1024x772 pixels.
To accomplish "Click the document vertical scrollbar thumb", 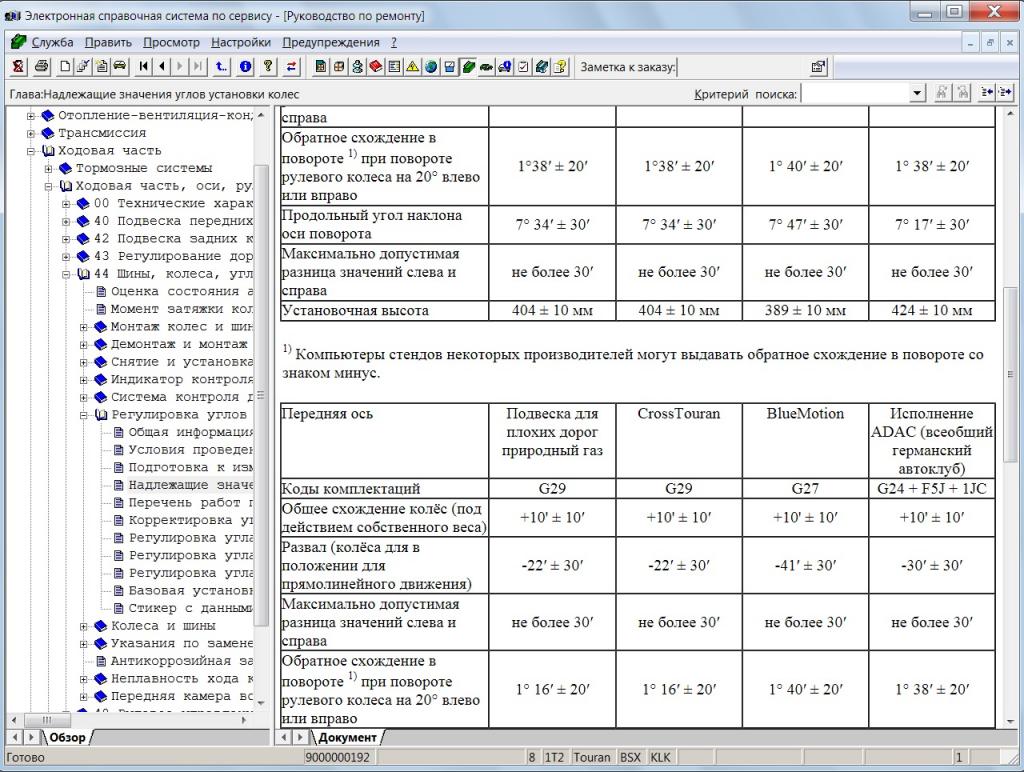I will [1010, 374].
